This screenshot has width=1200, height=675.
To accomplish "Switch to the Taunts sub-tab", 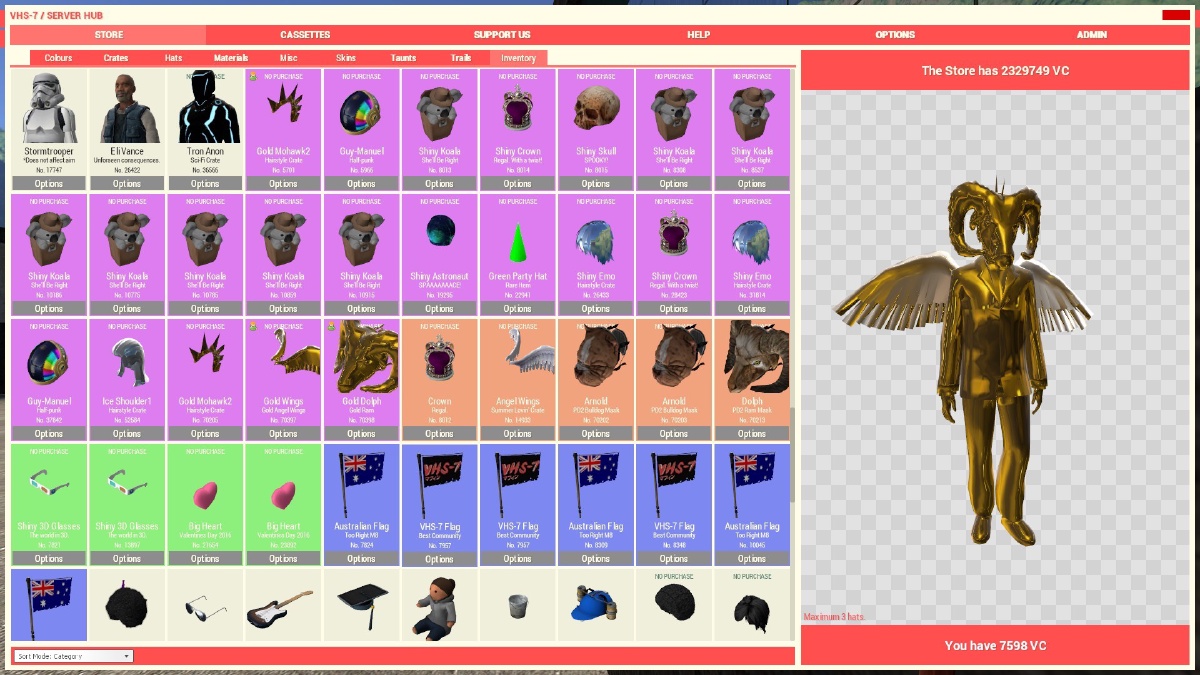I will coord(404,57).
